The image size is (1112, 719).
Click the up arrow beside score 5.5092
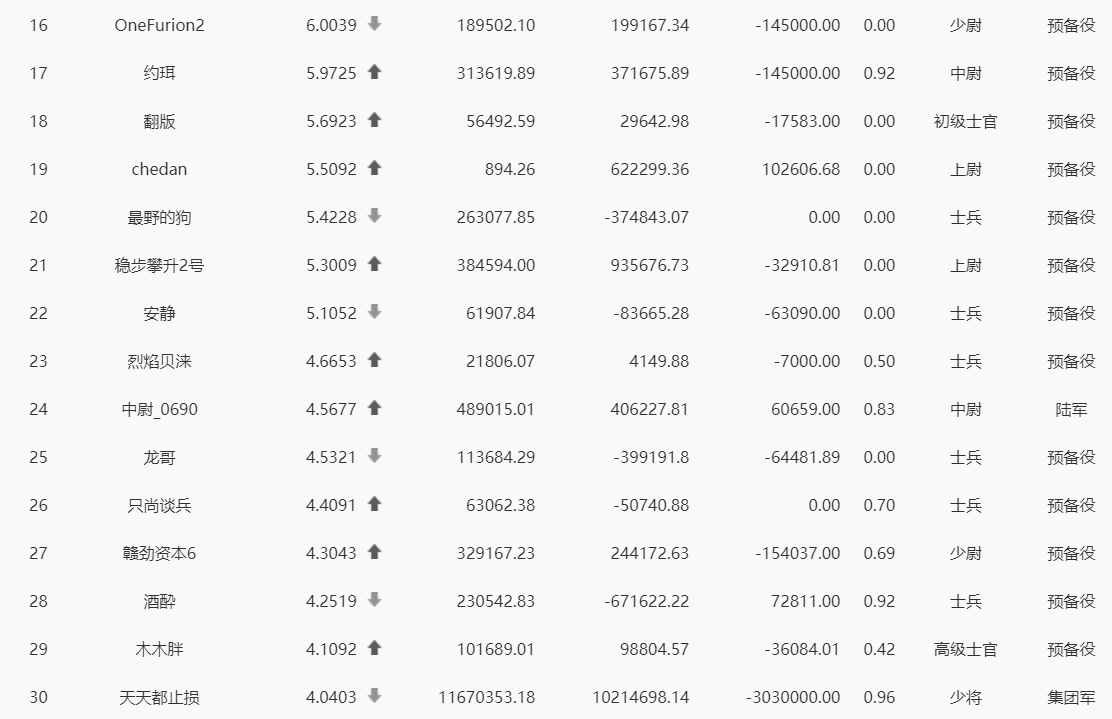[x=374, y=168]
